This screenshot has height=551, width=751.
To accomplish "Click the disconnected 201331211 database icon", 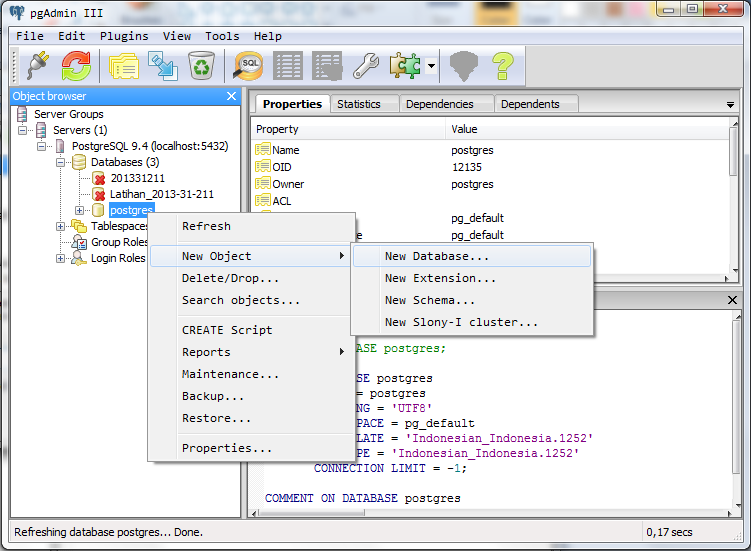I will [99, 178].
